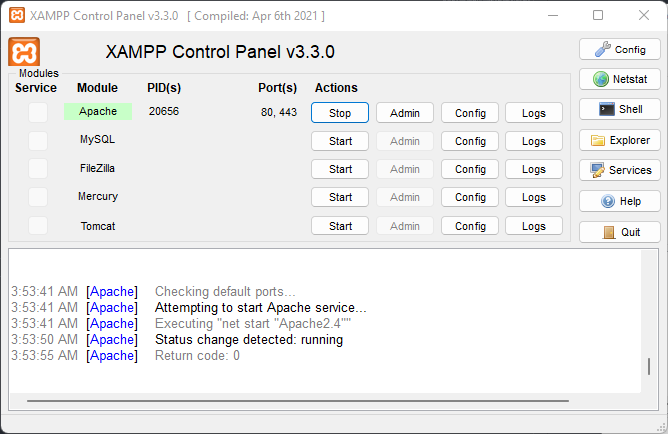The height and width of the screenshot is (434, 668).
Task: Launch the Shell terminal
Action: (x=619, y=109)
